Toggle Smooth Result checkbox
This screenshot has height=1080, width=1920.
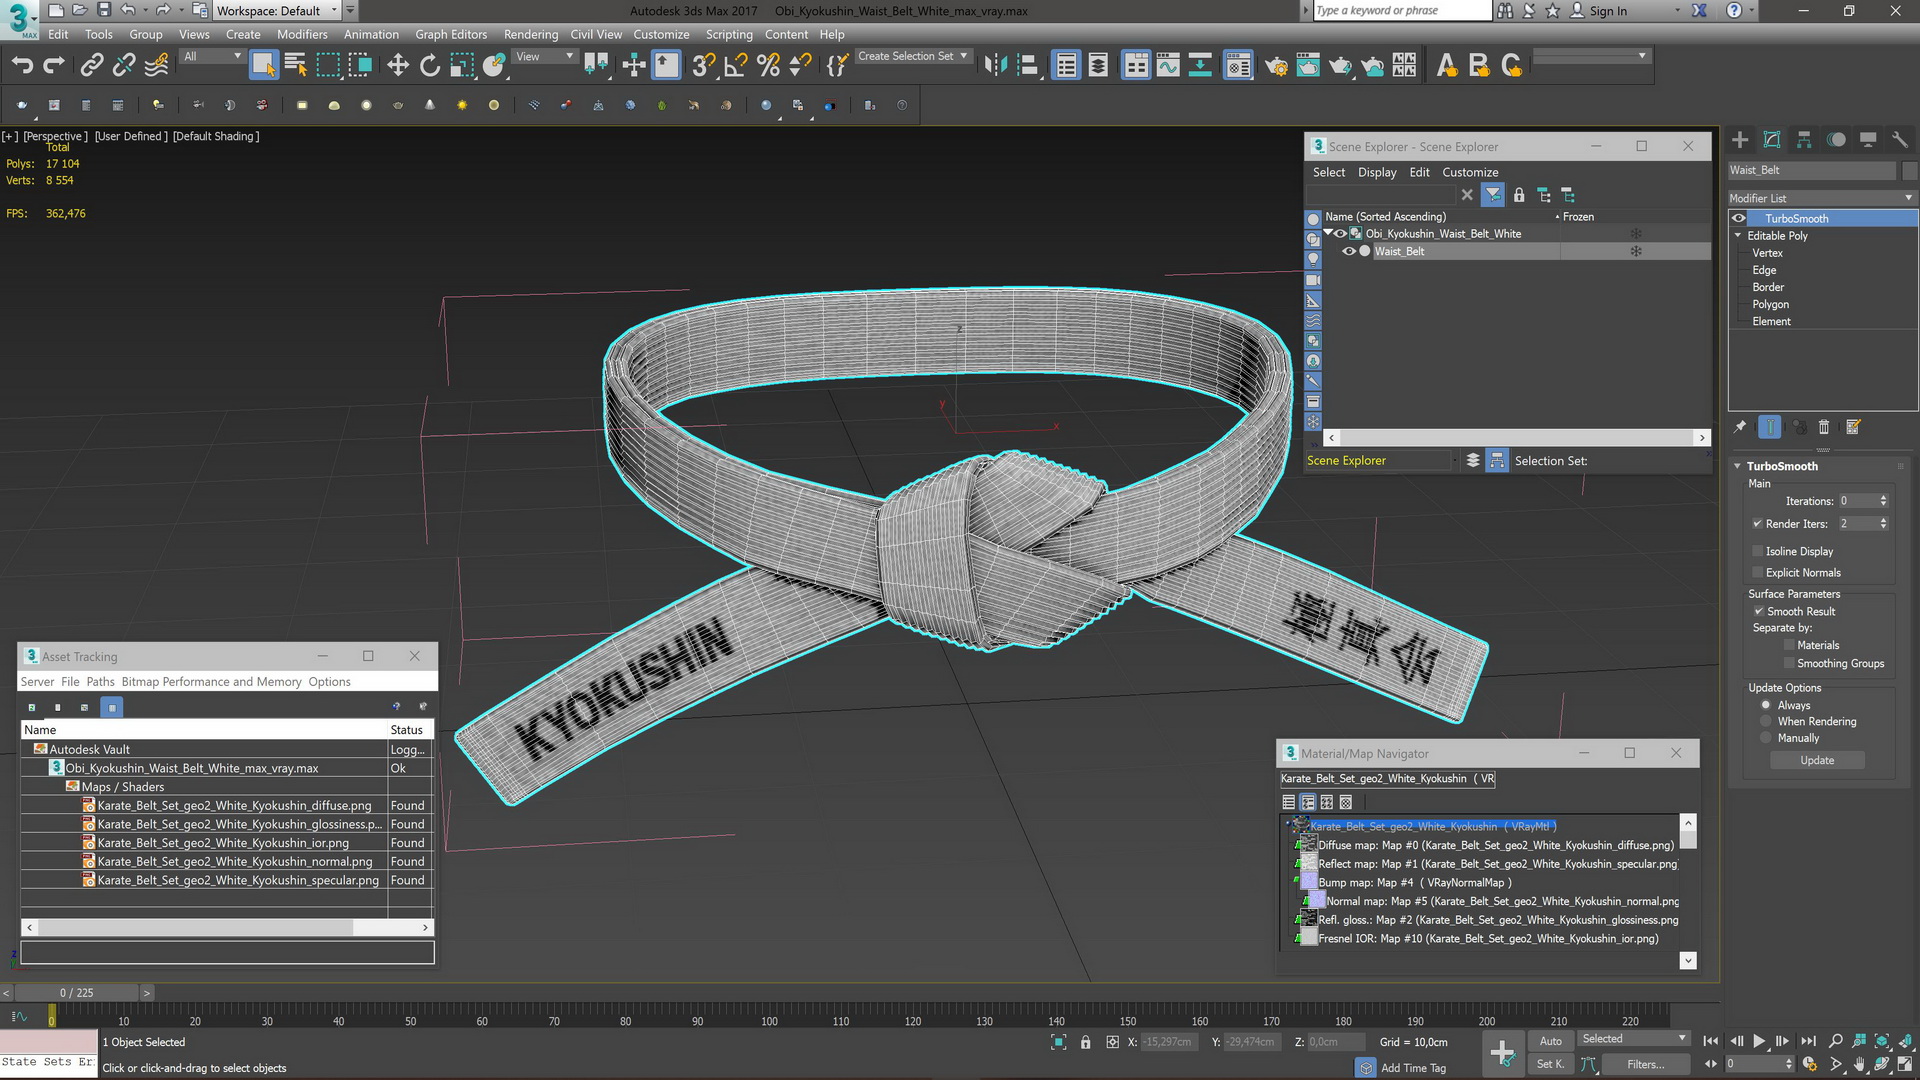pyautogui.click(x=1758, y=611)
